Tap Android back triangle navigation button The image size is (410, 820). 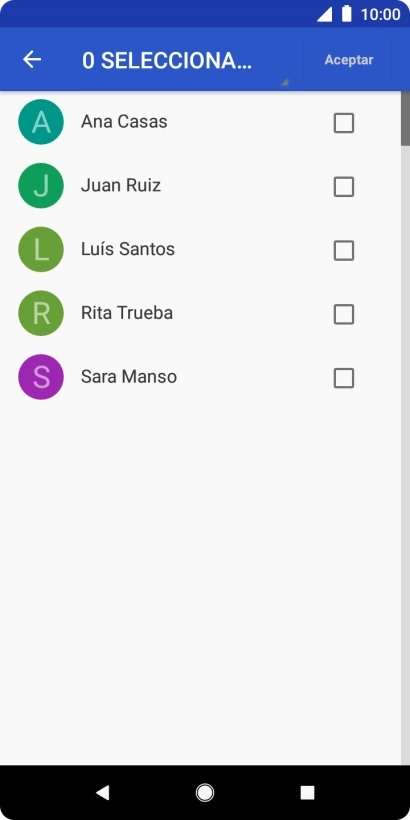click(102, 793)
